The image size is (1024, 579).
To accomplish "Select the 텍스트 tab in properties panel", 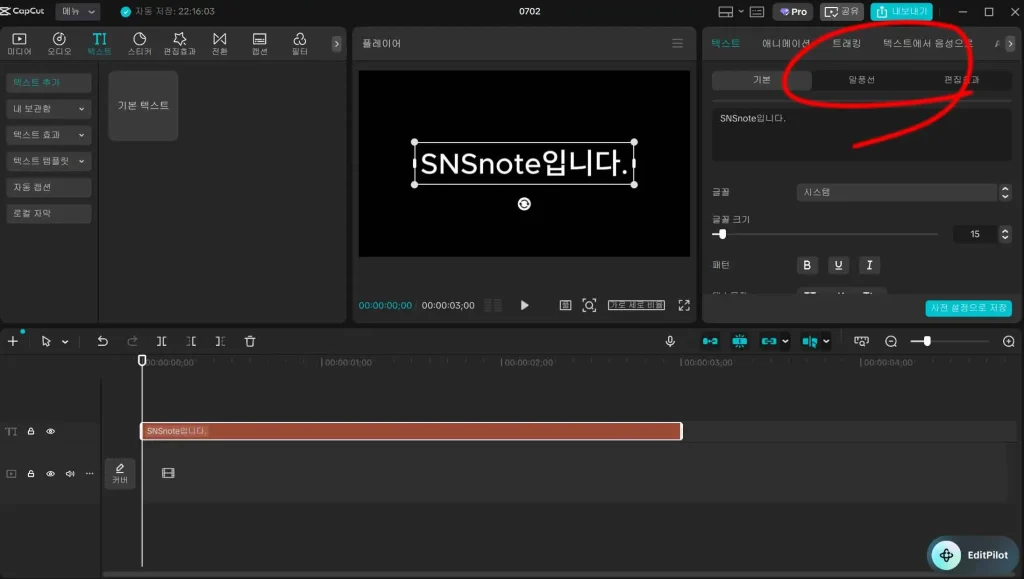I will tap(726, 43).
